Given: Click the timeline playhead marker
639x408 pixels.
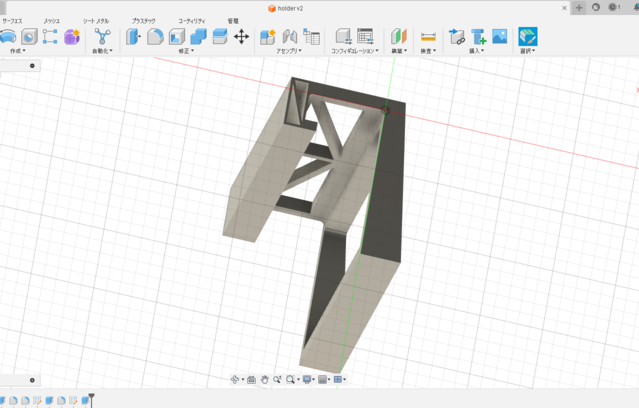Looking at the screenshot, I should click(x=91, y=398).
